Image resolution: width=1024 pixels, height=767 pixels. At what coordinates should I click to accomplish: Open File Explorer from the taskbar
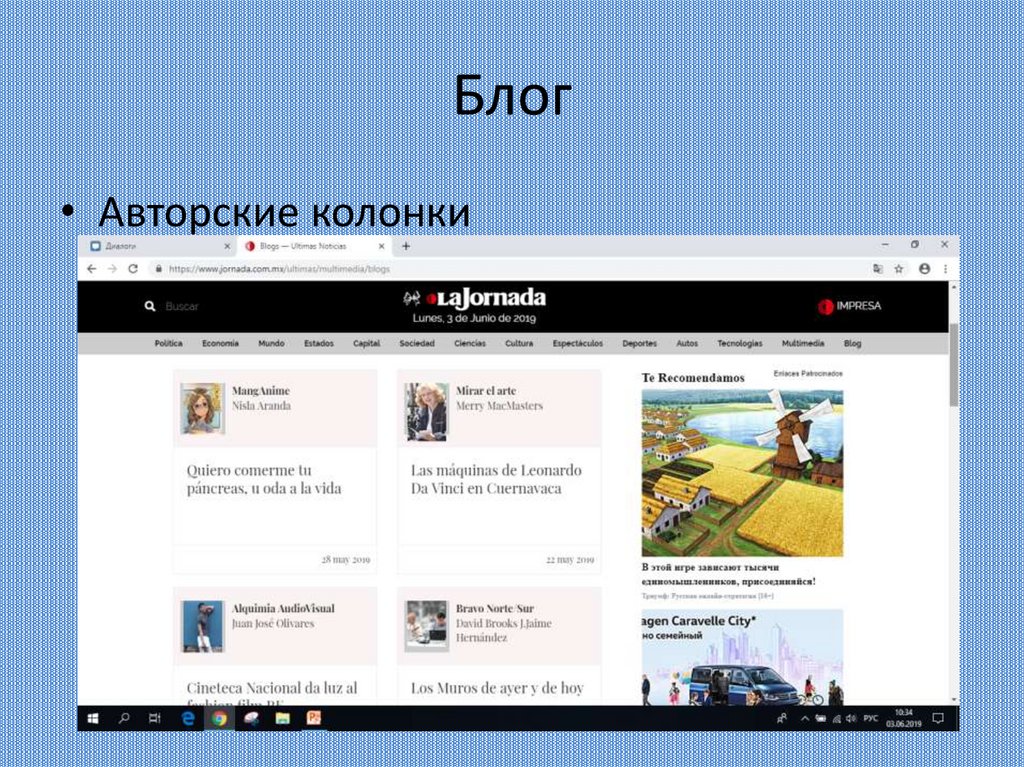[x=282, y=718]
